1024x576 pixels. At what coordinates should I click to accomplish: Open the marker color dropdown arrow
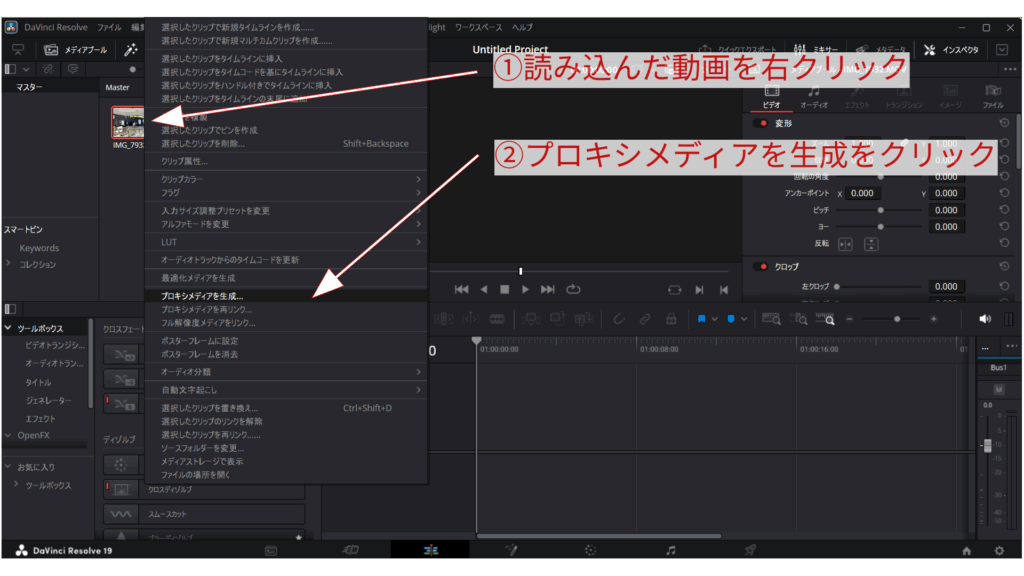[x=744, y=319]
